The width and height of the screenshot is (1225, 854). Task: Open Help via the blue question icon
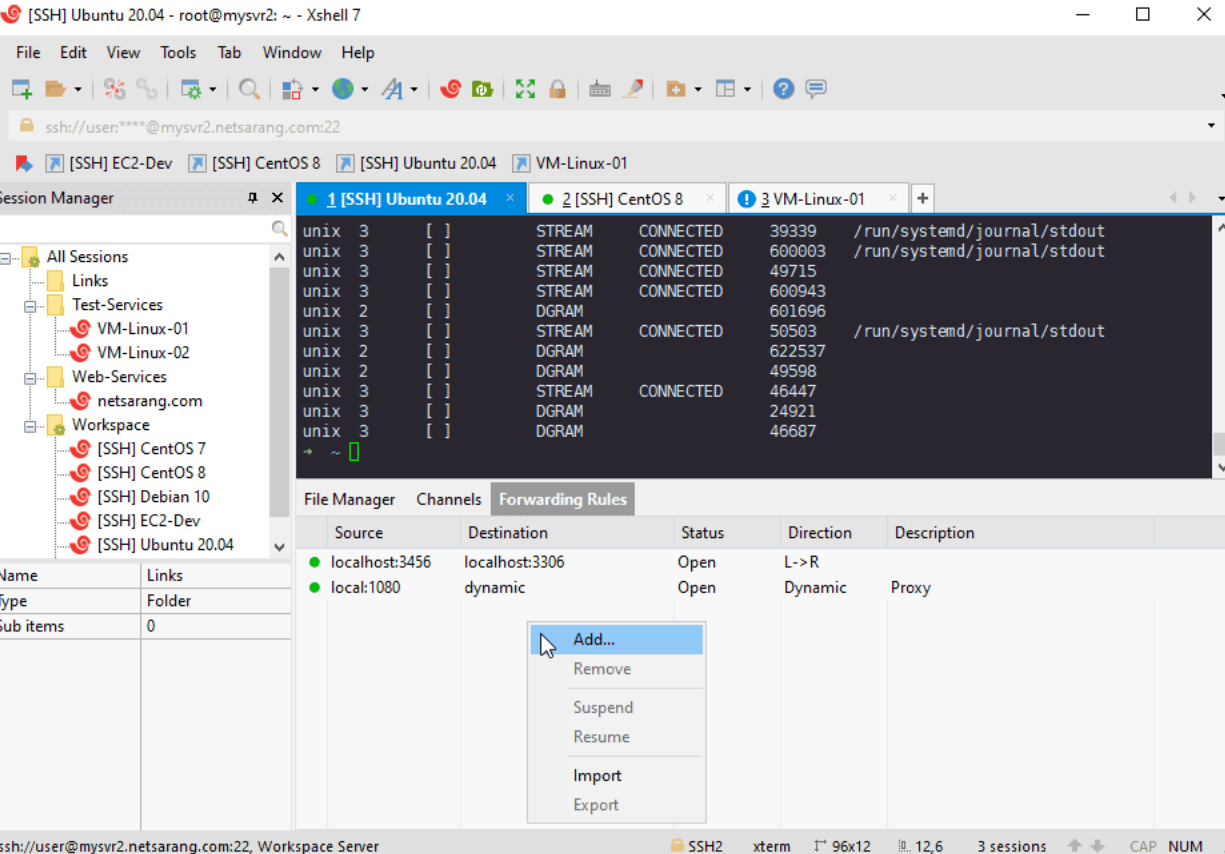(x=784, y=89)
